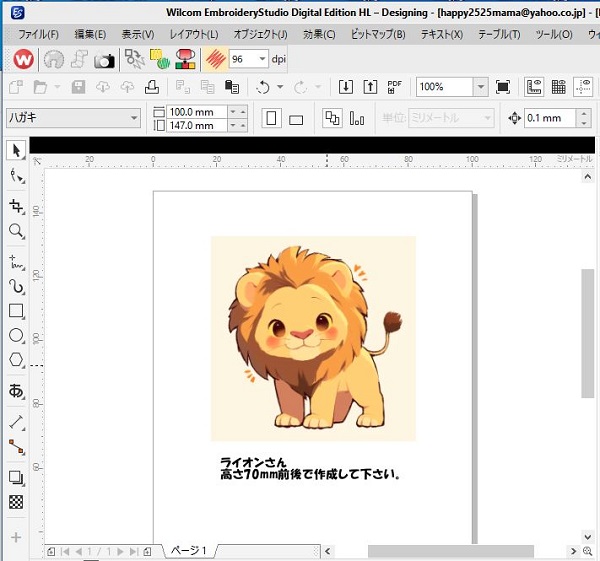Select the Rectangle tool
This screenshot has height=561, width=600.
click(16, 311)
